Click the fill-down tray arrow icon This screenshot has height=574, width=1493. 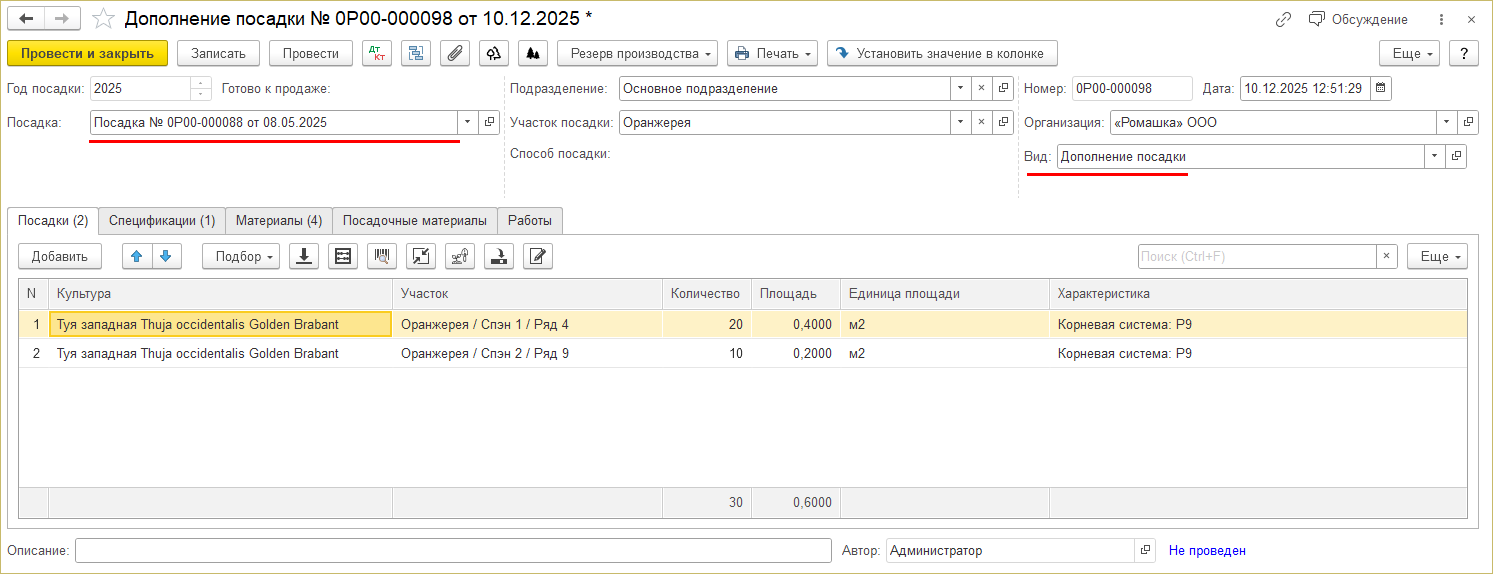(499, 256)
